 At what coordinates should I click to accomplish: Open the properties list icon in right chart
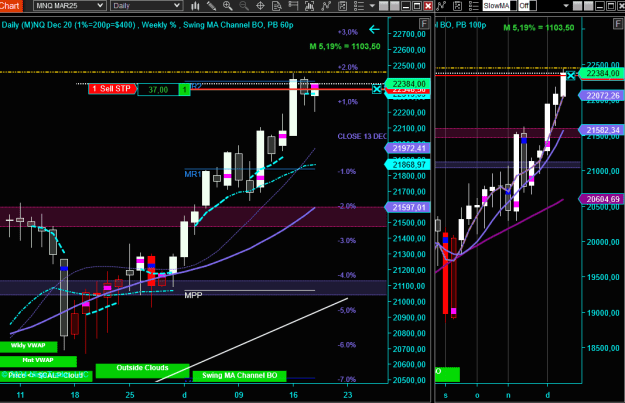[474, 6]
